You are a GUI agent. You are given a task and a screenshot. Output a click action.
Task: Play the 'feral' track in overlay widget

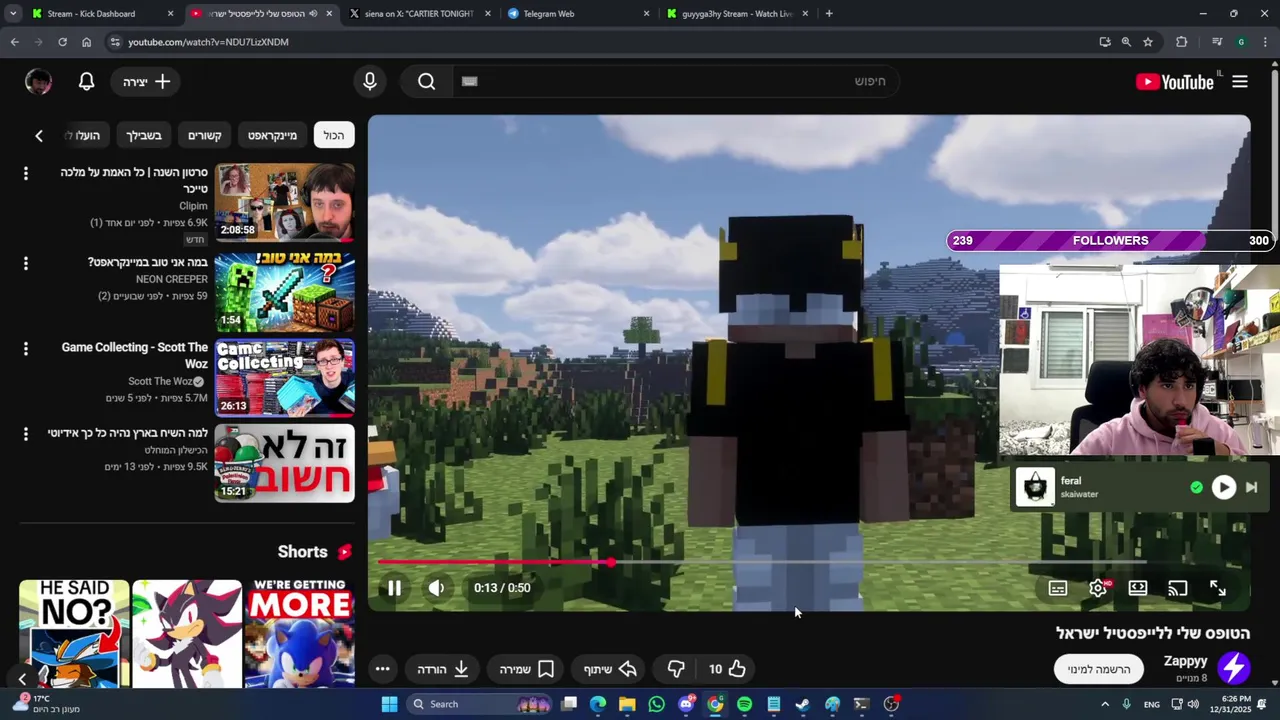(x=1224, y=487)
